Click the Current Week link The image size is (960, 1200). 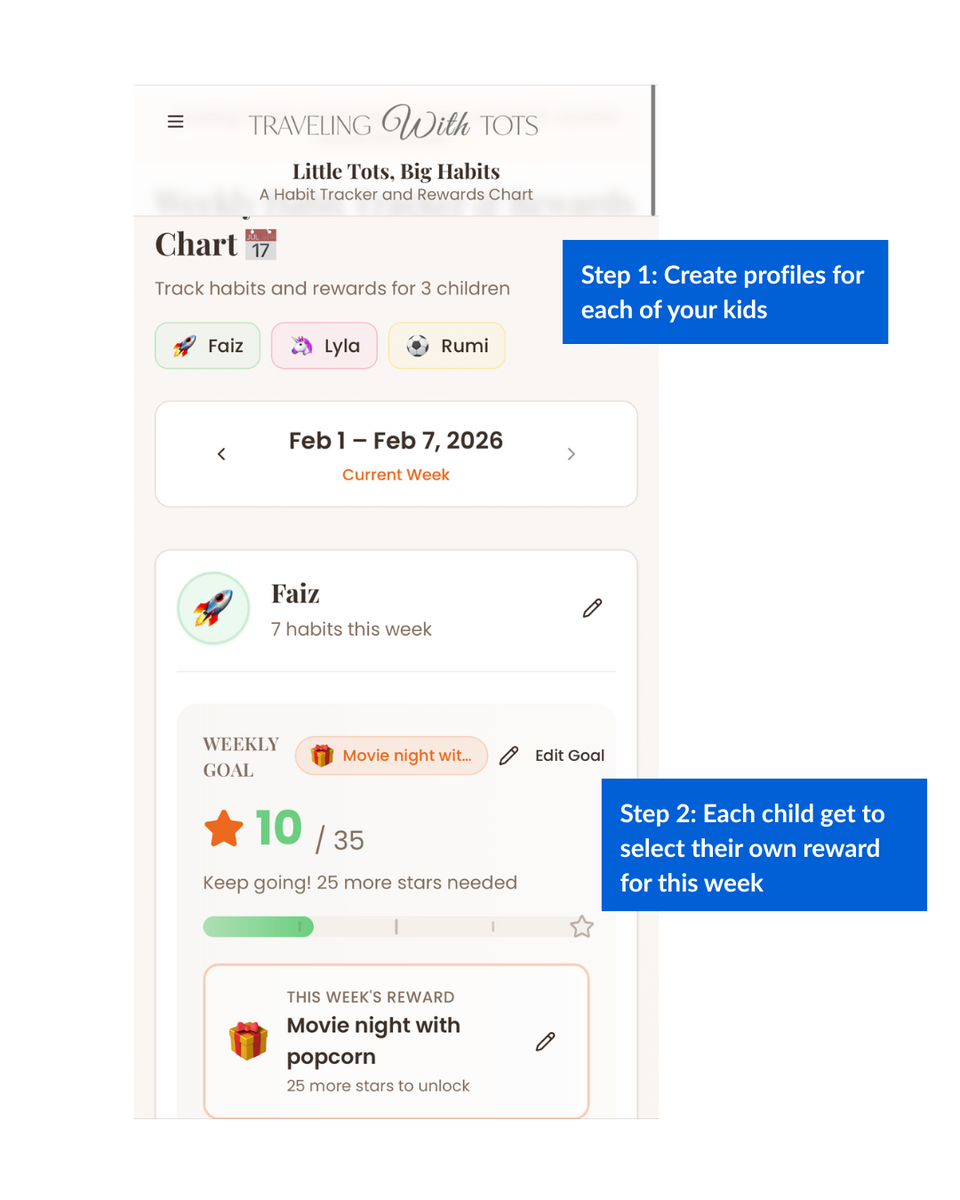coord(396,474)
